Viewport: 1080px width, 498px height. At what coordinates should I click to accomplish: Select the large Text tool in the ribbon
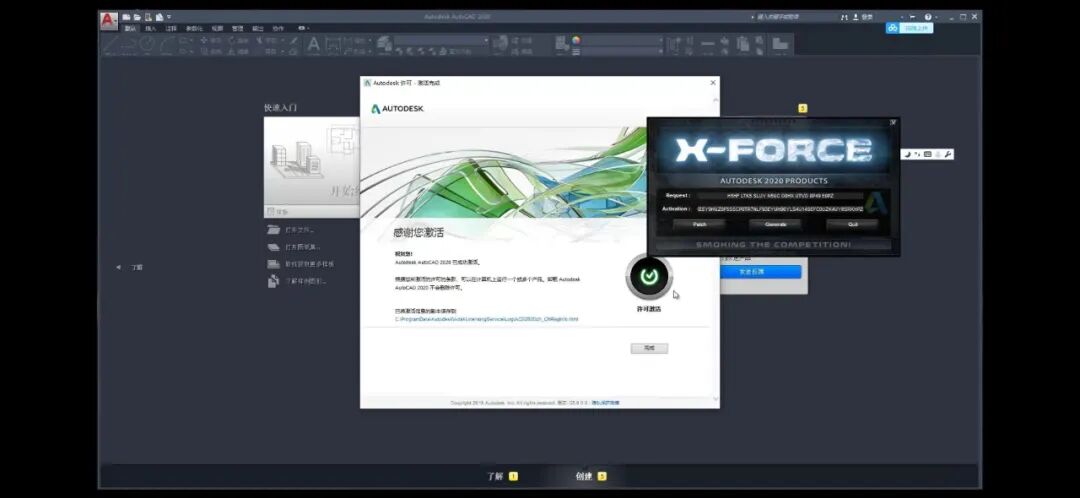pyautogui.click(x=313, y=44)
